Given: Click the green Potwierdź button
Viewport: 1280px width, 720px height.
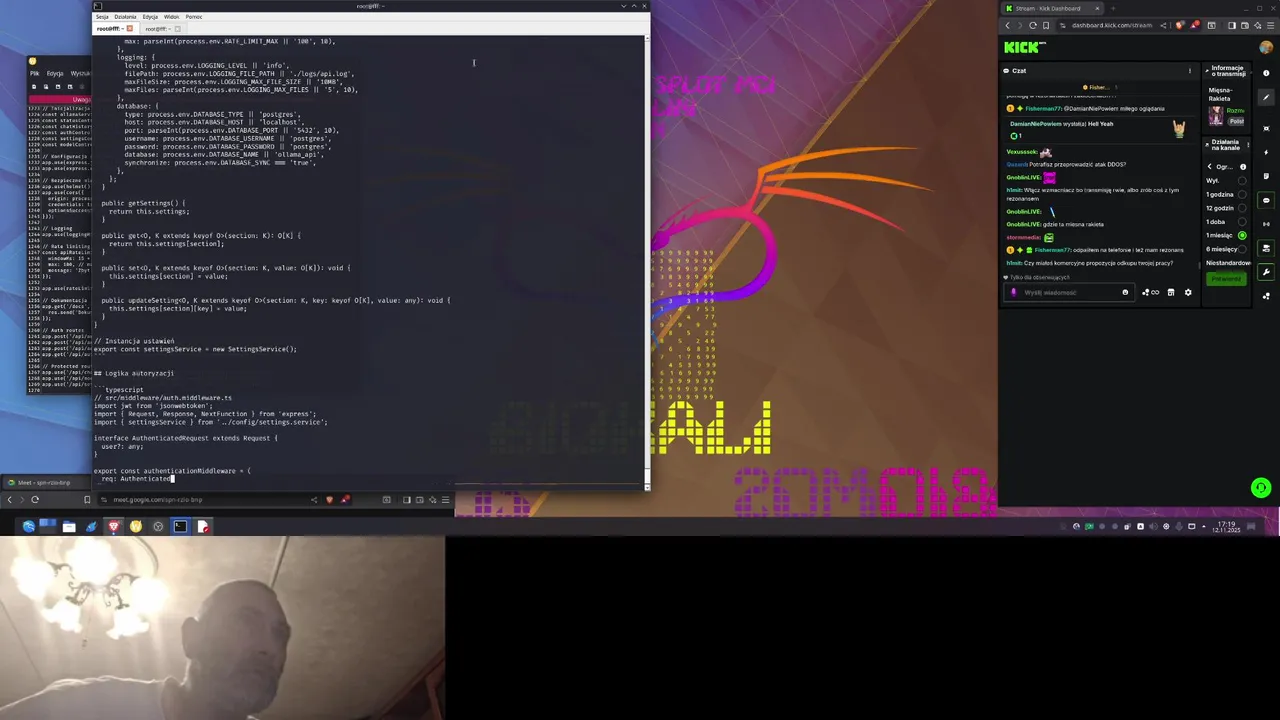Looking at the screenshot, I should tap(1226, 279).
